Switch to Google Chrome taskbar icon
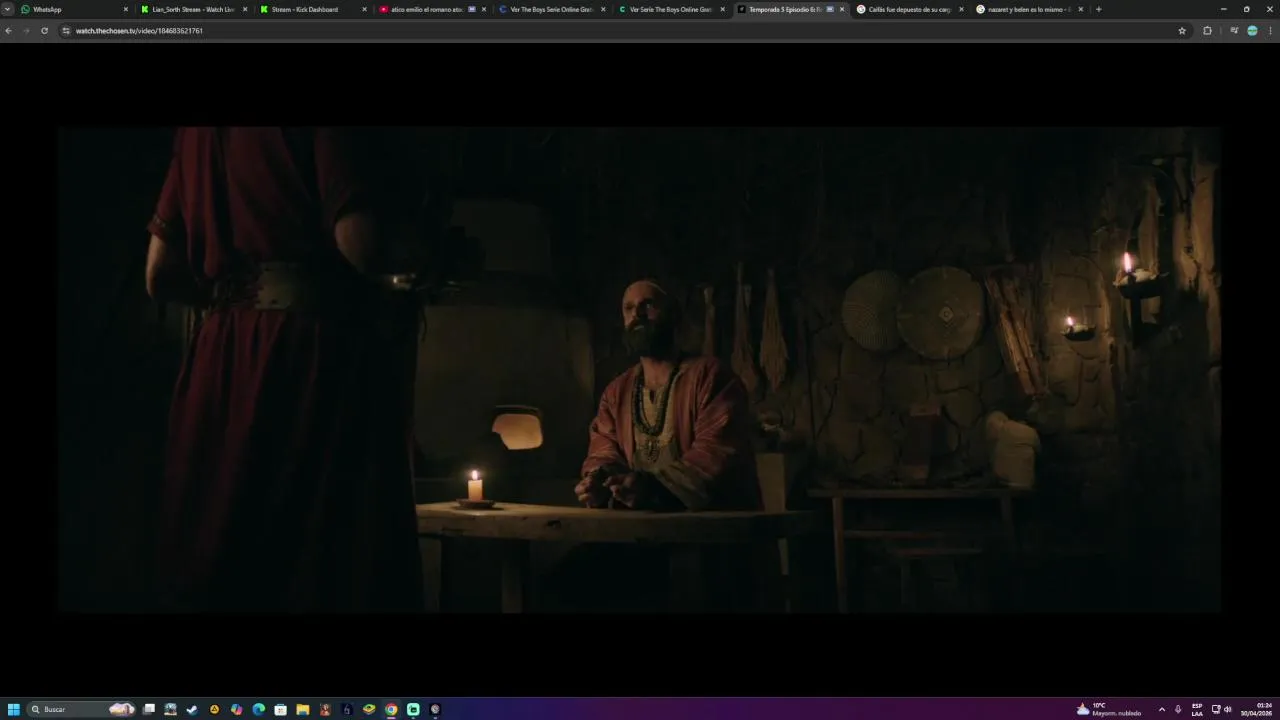This screenshot has width=1280, height=720. [x=391, y=709]
